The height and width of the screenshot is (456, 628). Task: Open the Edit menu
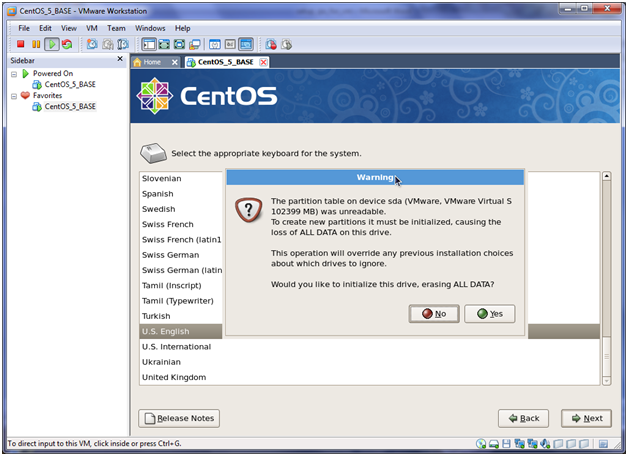(45, 28)
